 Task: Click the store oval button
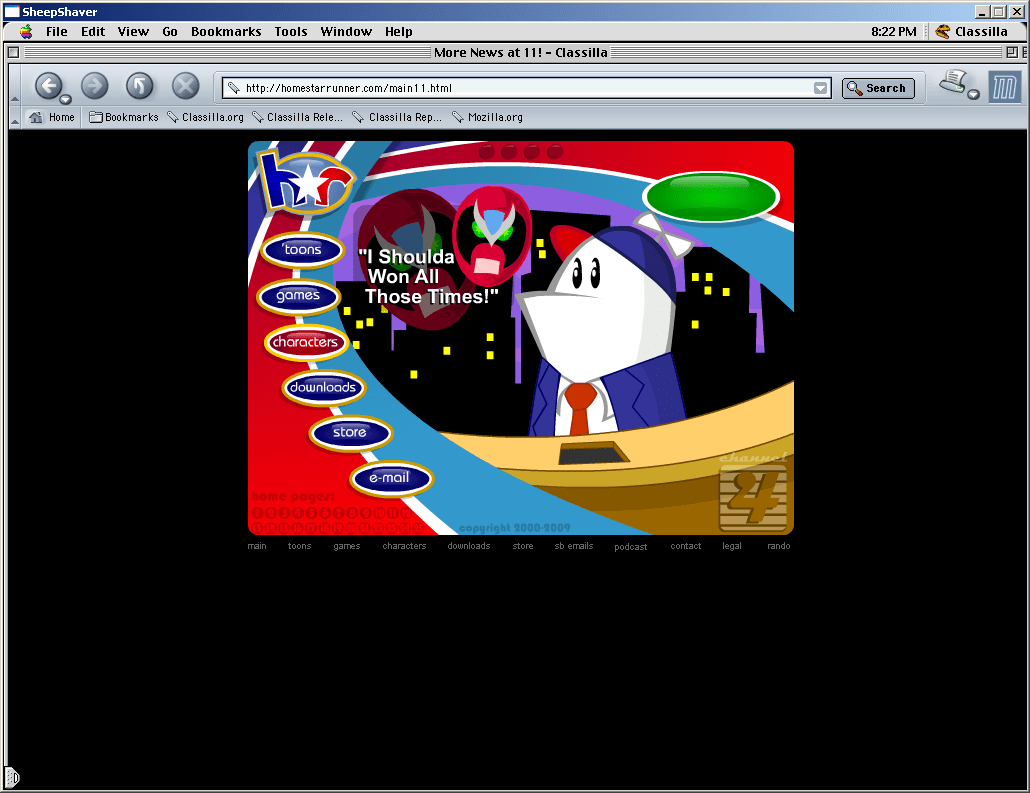click(x=350, y=432)
